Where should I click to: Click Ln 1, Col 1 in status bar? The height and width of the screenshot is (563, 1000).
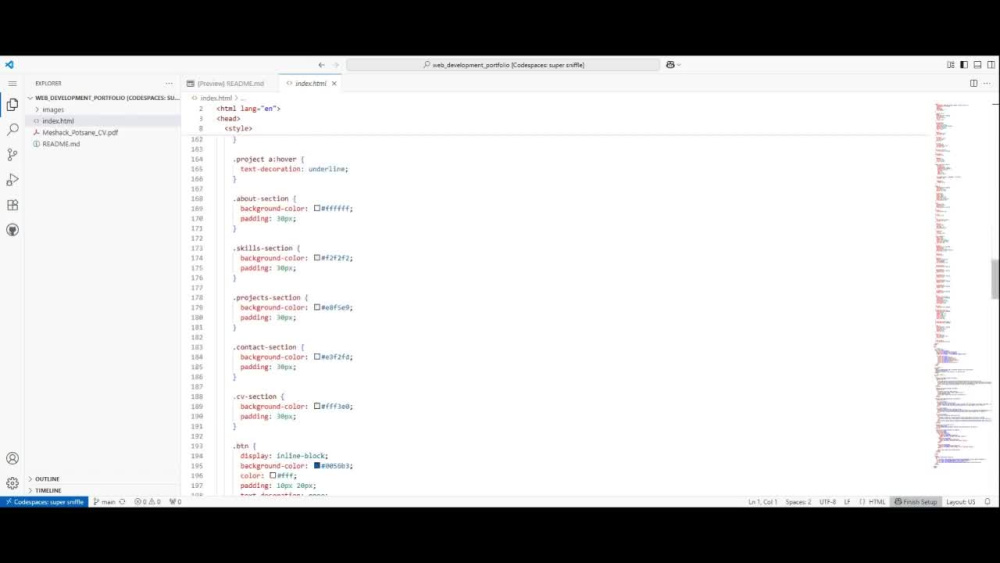point(762,502)
